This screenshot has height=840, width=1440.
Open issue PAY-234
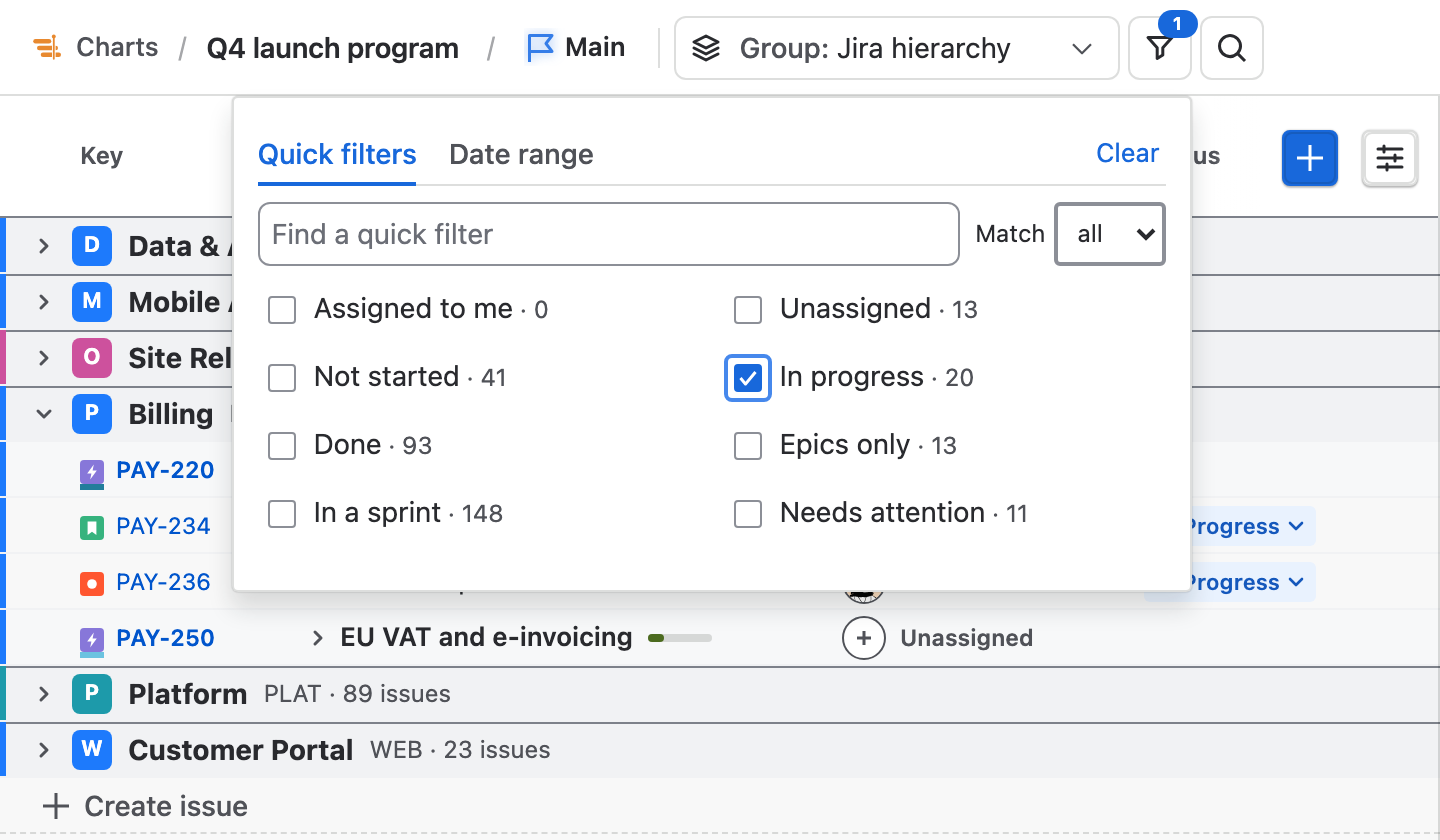[x=163, y=526]
